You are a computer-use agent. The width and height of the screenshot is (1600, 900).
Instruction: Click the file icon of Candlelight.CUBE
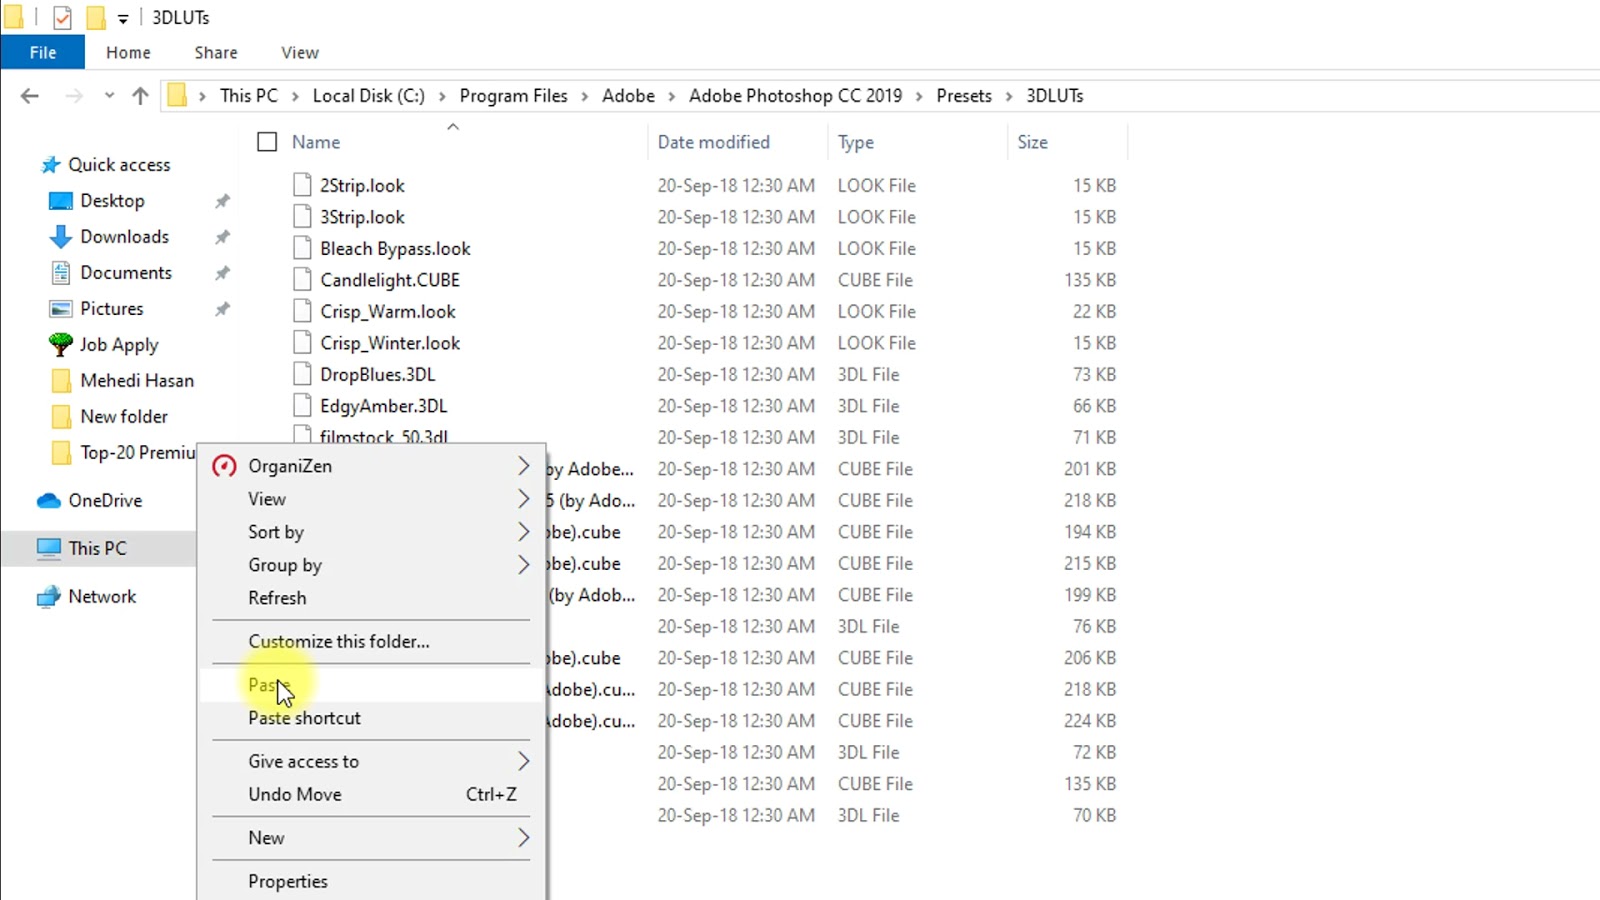(302, 280)
